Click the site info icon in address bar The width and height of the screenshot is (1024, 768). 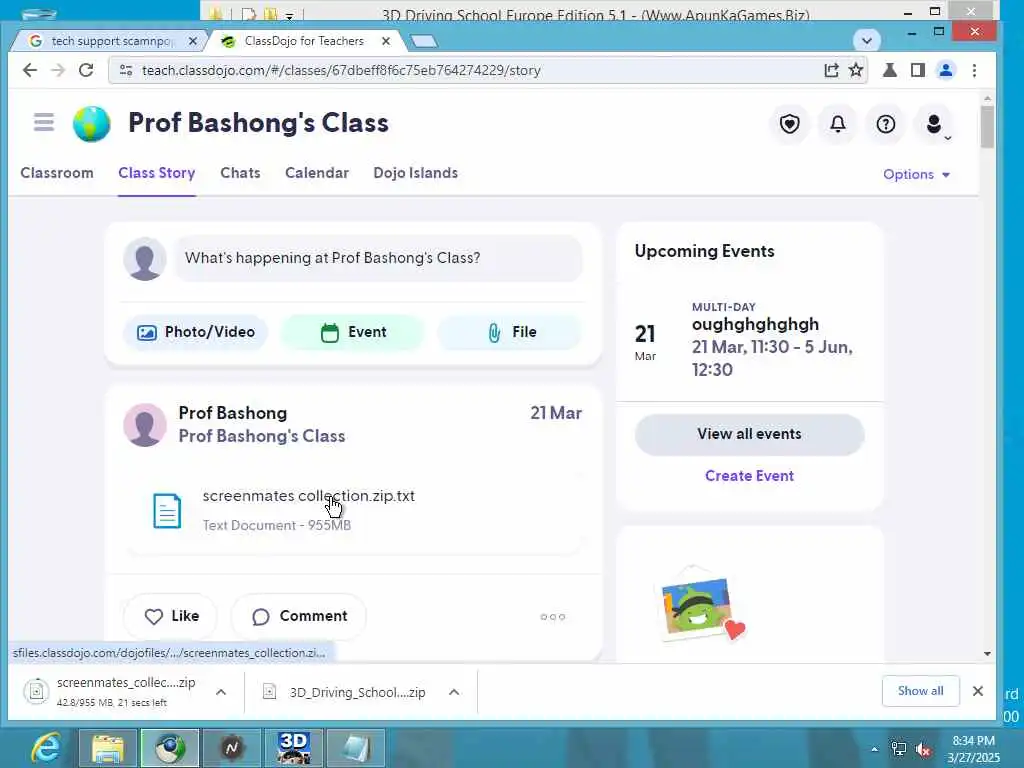coord(126,70)
